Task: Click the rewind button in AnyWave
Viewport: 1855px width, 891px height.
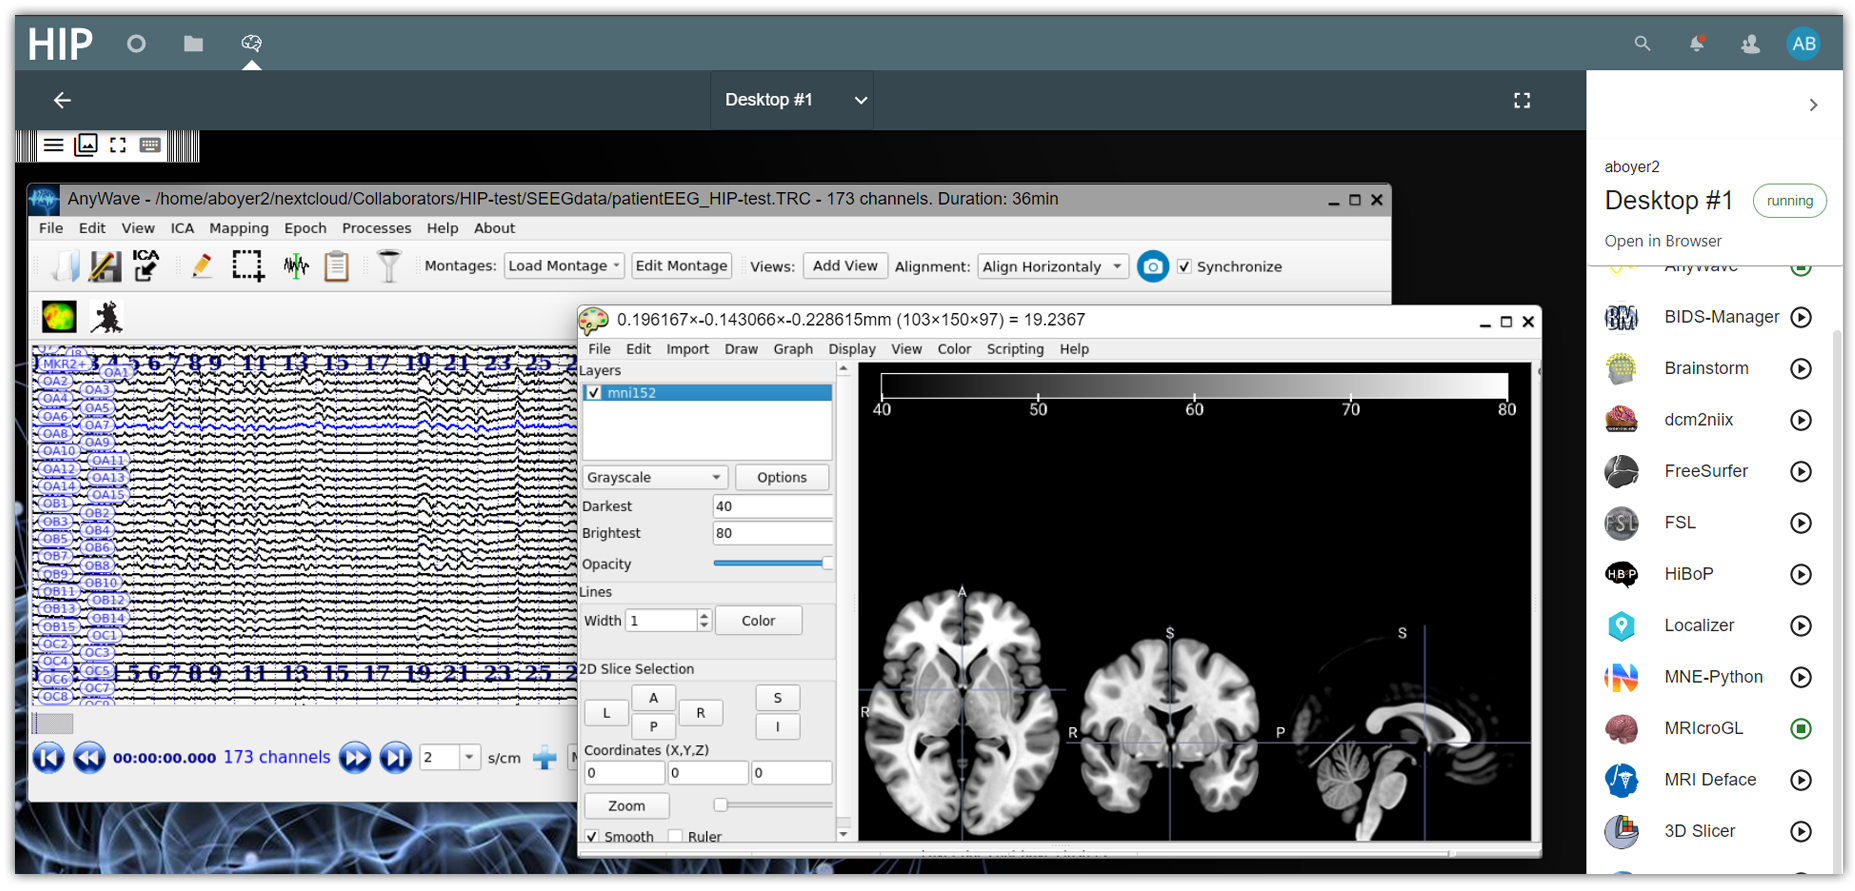Action: pyautogui.click(x=89, y=757)
